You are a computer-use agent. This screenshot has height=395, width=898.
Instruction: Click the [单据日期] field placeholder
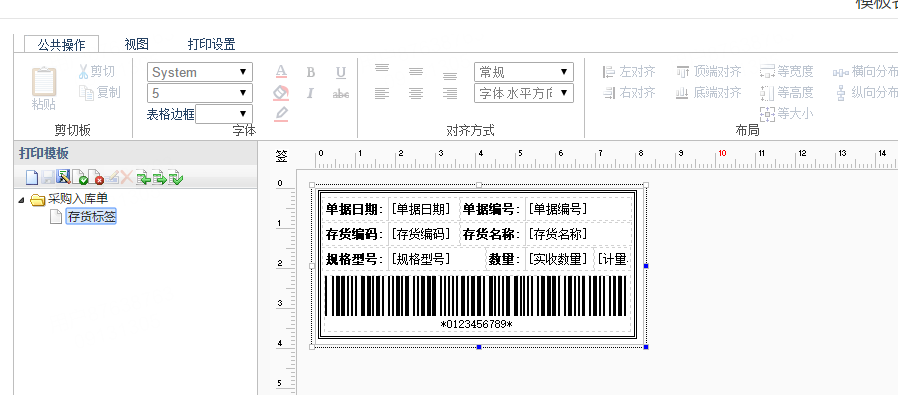tap(421, 209)
